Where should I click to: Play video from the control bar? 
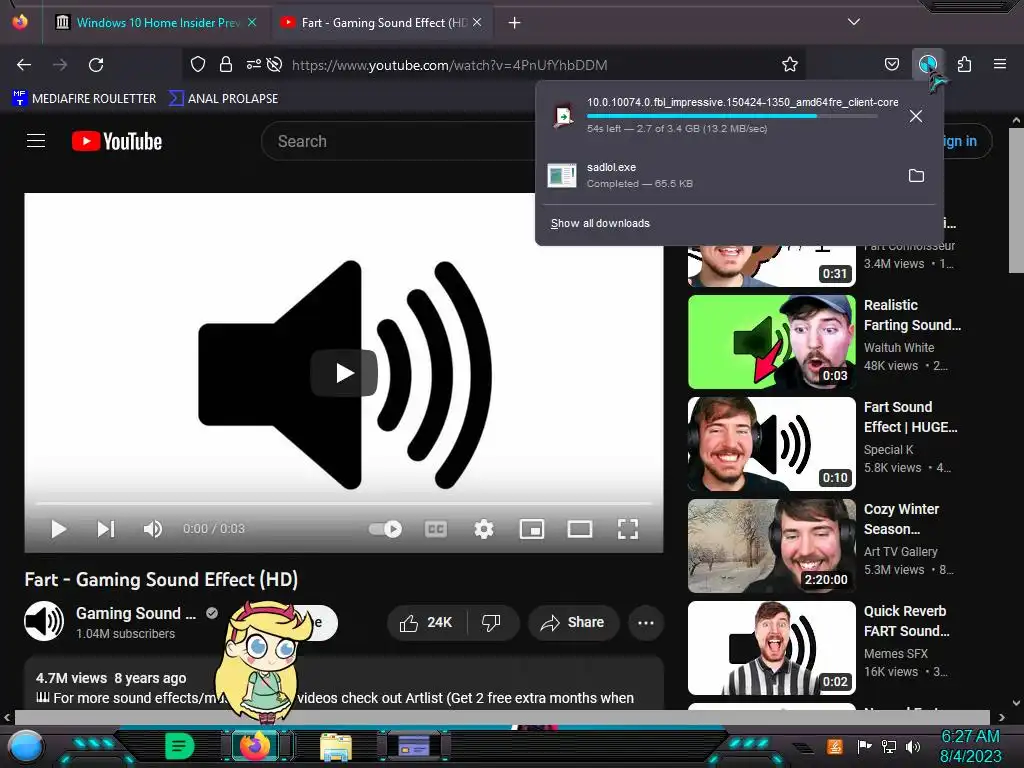point(58,529)
